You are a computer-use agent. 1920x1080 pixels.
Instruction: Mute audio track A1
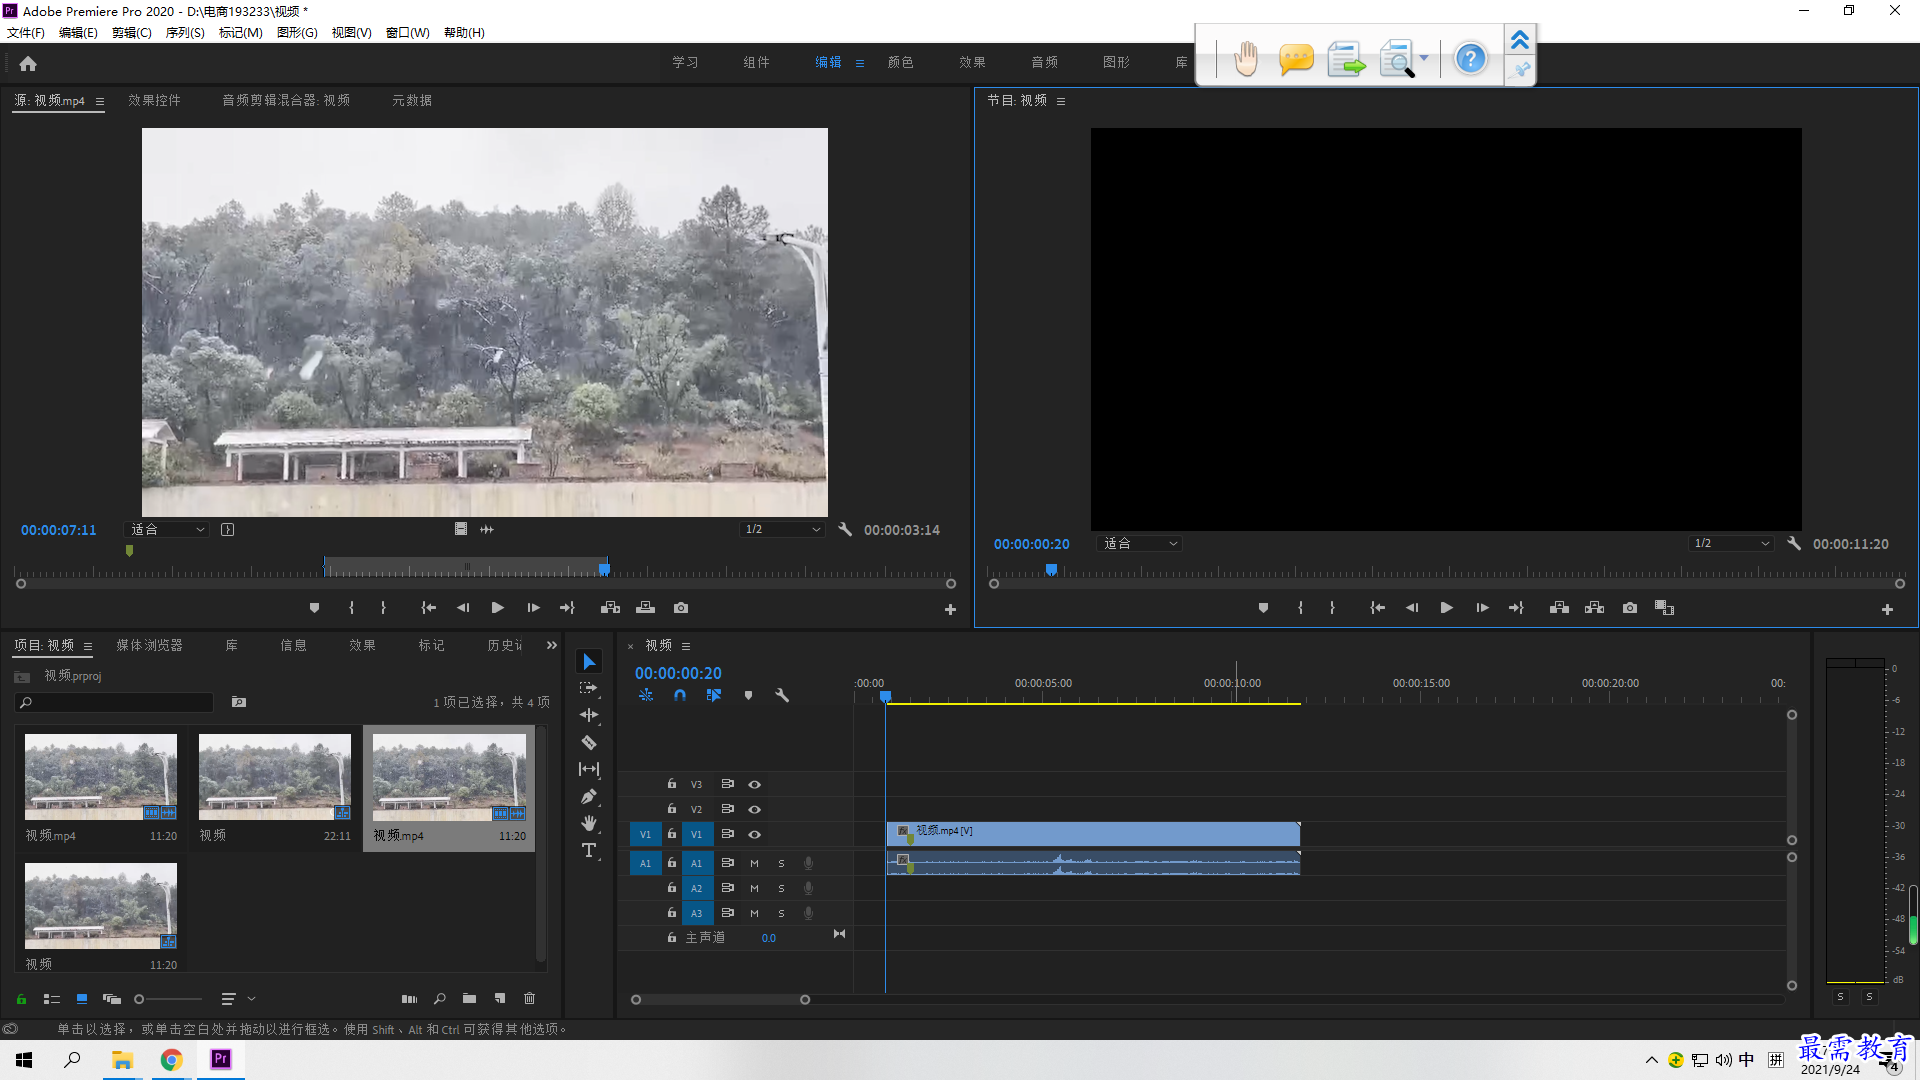pos(755,863)
